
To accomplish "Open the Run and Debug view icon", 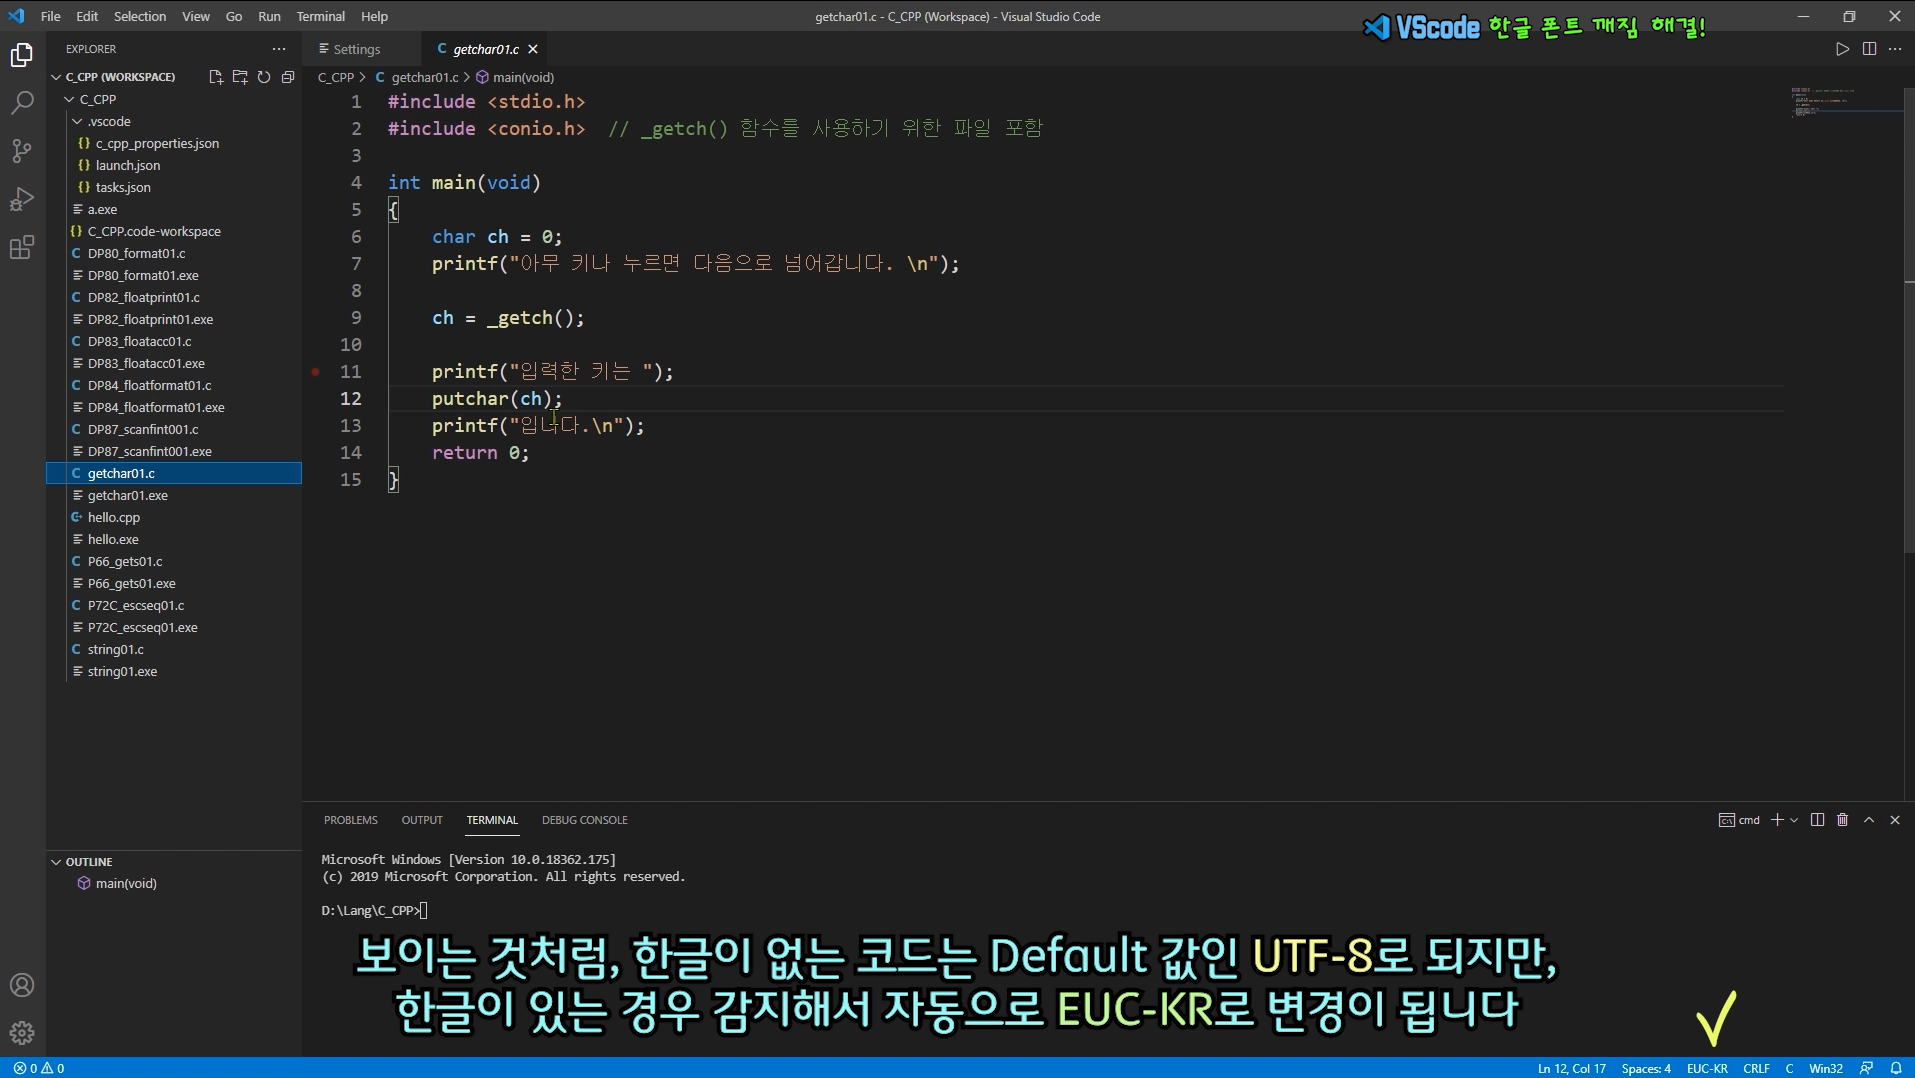I will (x=22, y=199).
